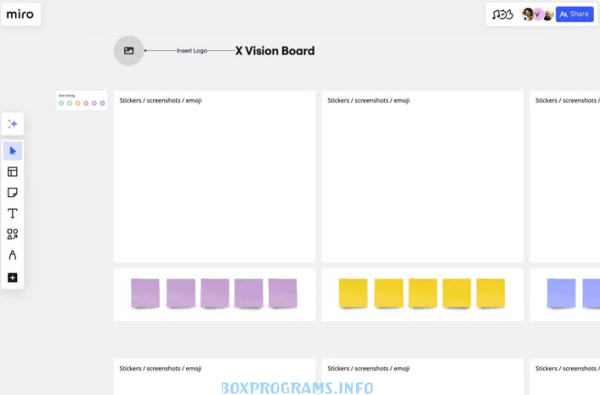Click the Insert Logo label
This screenshot has height=395, width=600.
point(192,51)
